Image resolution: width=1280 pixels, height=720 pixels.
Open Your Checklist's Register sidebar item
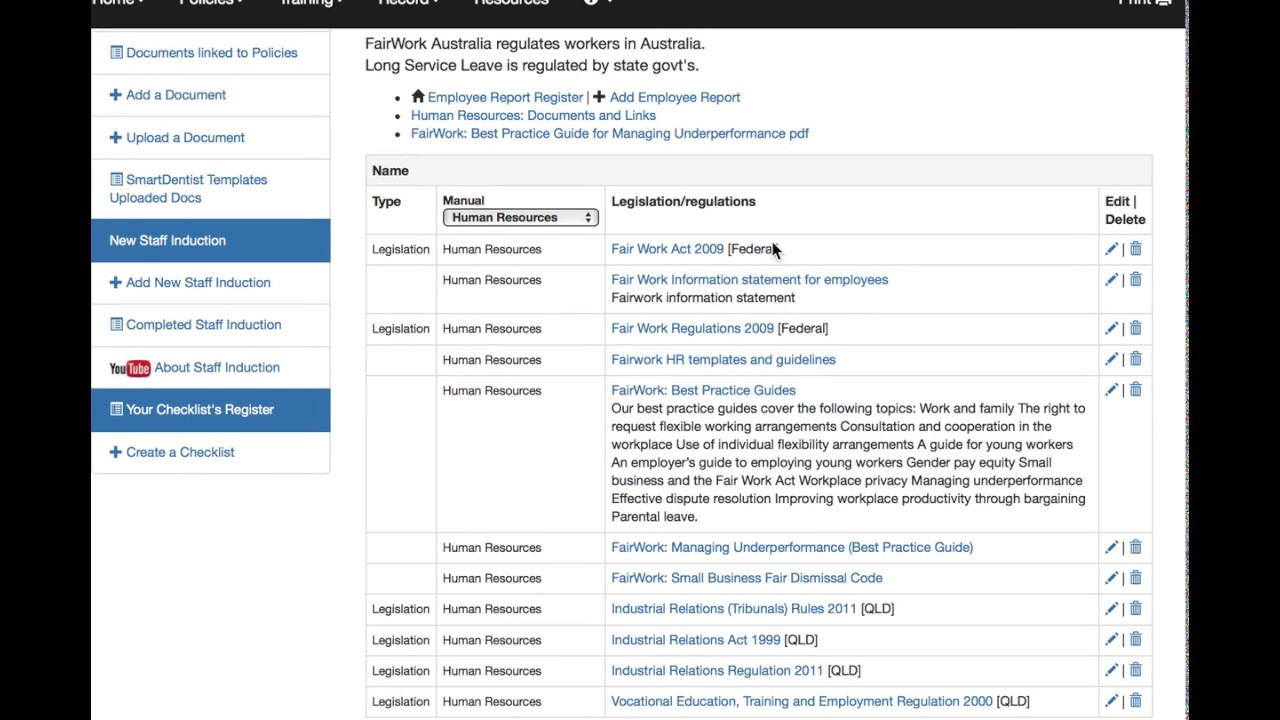click(x=199, y=410)
